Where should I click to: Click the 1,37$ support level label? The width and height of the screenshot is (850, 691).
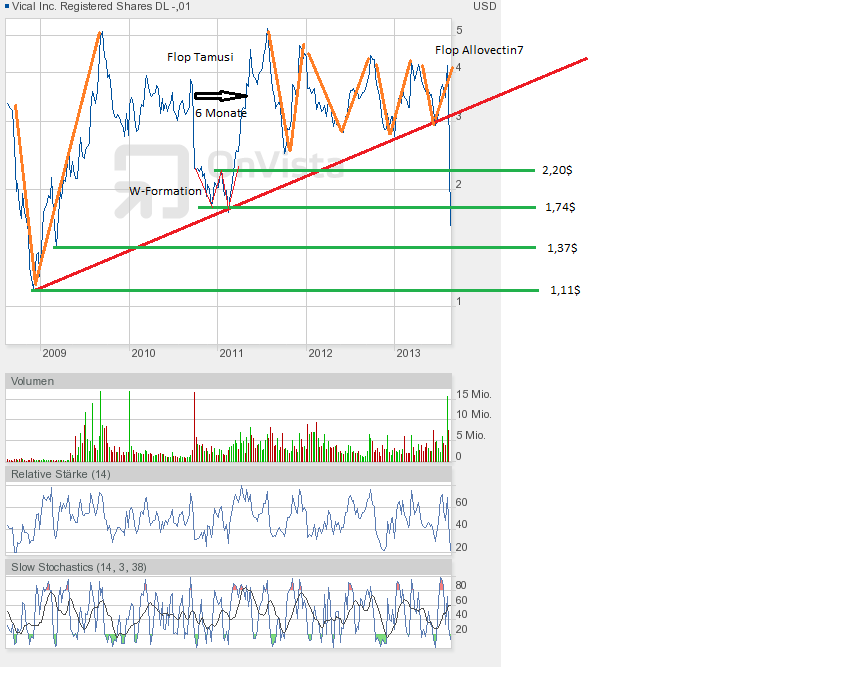pyautogui.click(x=562, y=247)
